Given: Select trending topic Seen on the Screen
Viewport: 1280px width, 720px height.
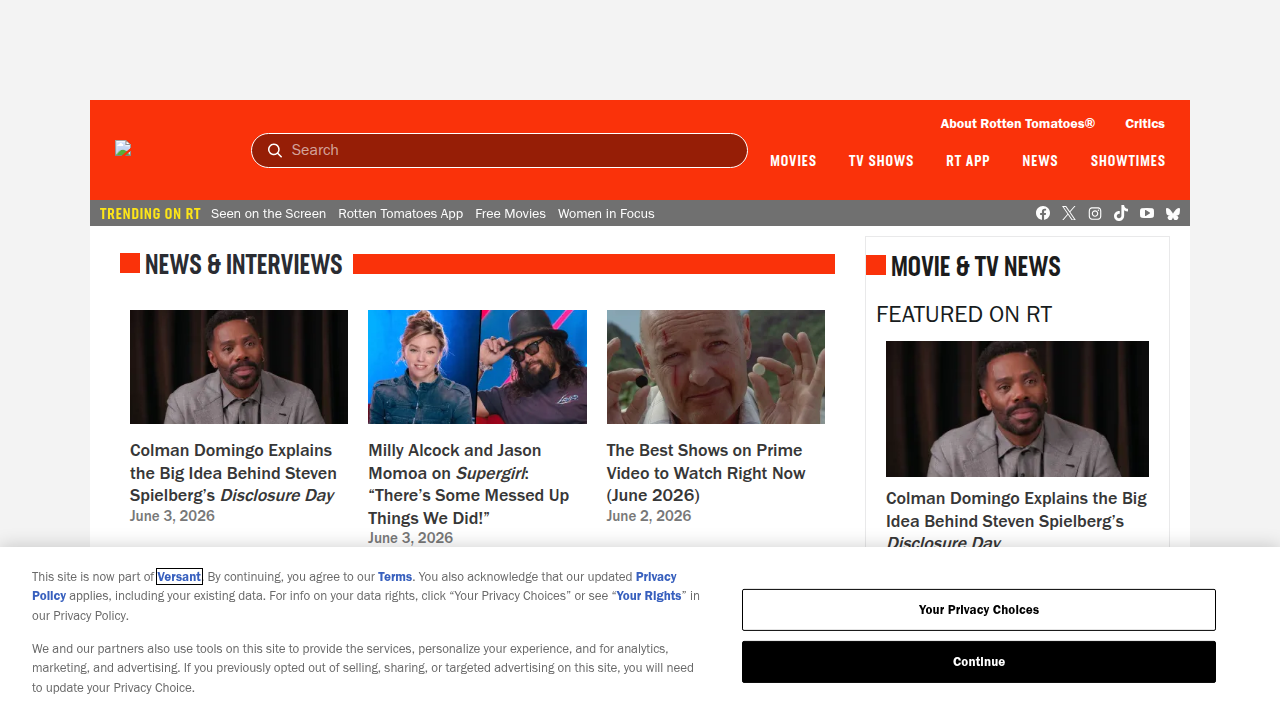Looking at the screenshot, I should pyautogui.click(x=268, y=213).
